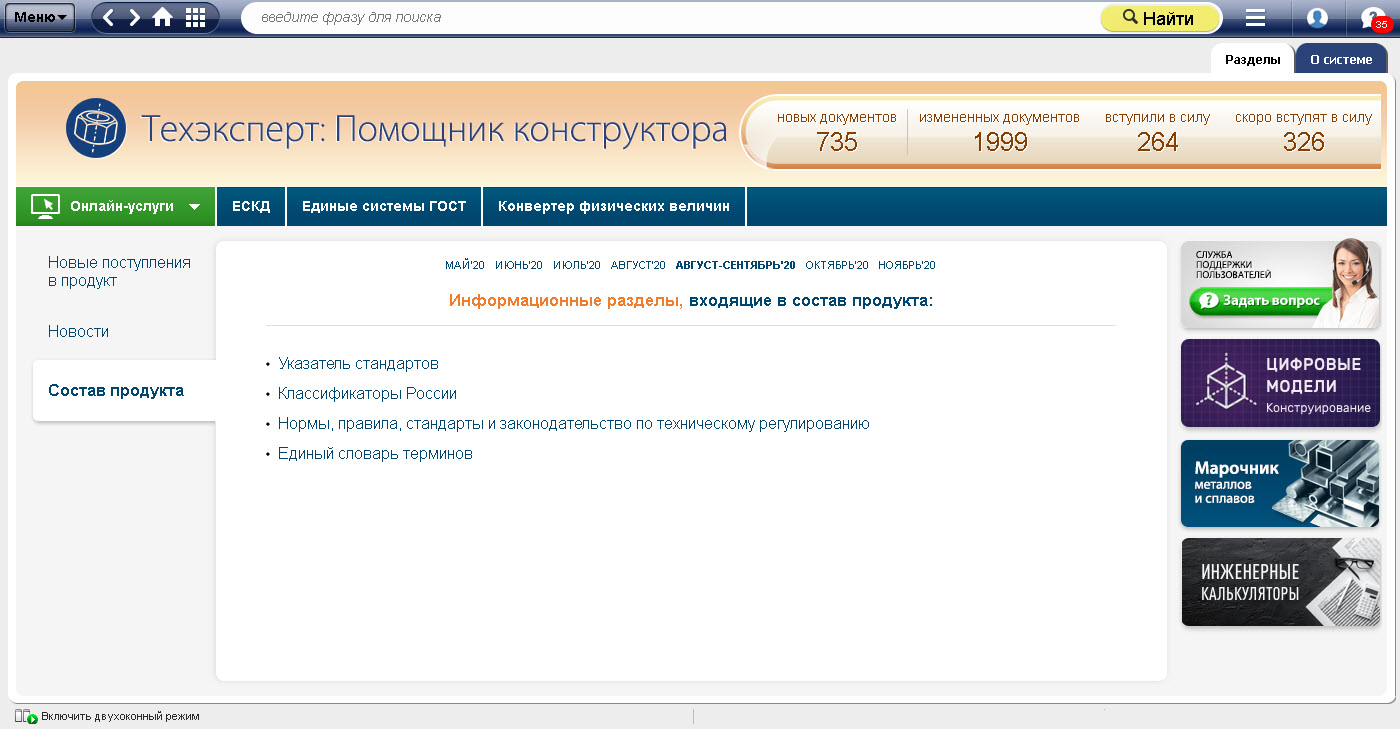Go back with the left arrow
Image resolution: width=1400 pixels, height=729 pixels.
point(109,17)
